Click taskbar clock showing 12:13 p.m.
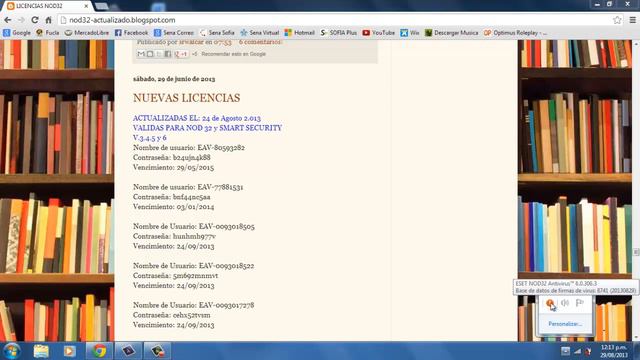Image resolution: width=640 pixels, height=360 pixels. (614, 351)
